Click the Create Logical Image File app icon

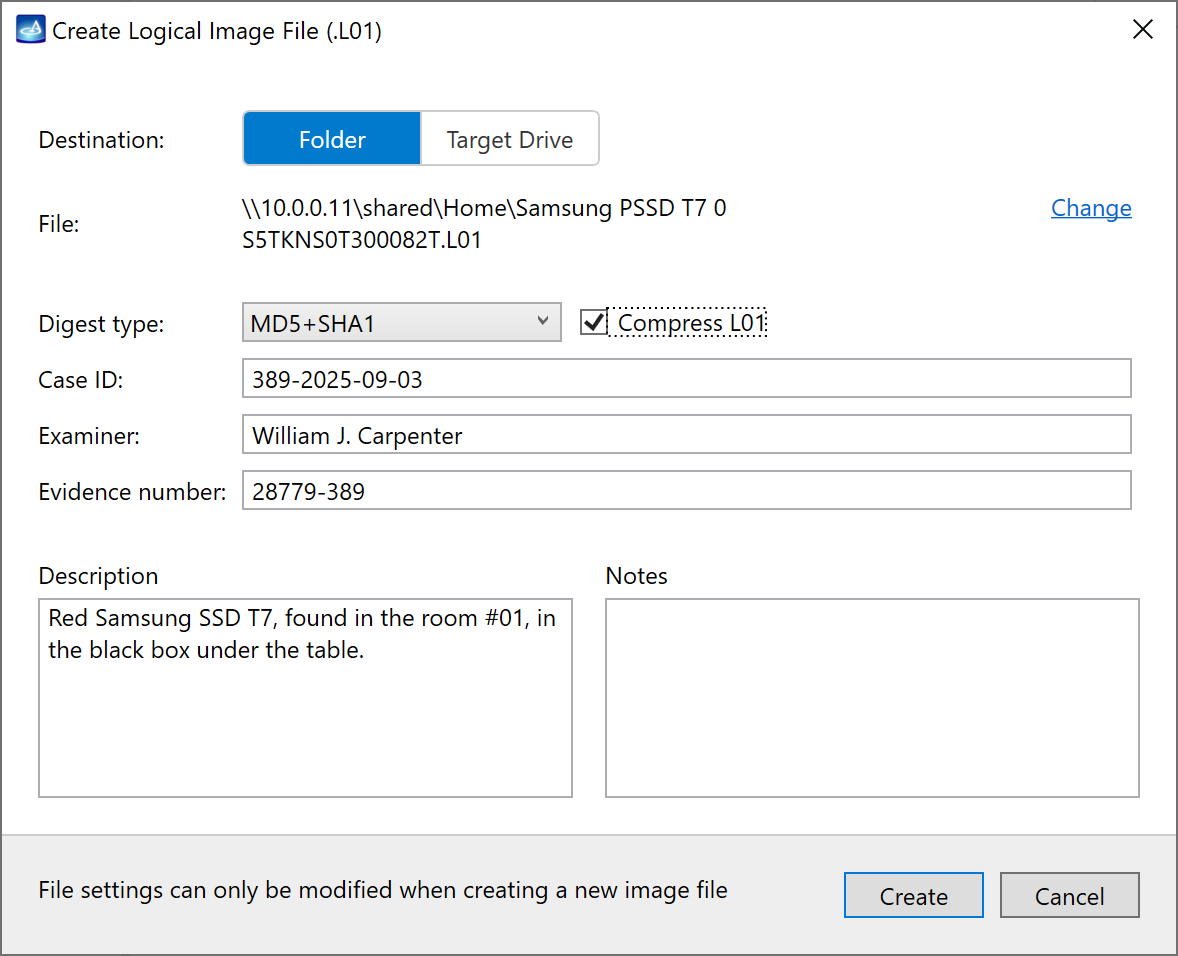tap(29, 29)
